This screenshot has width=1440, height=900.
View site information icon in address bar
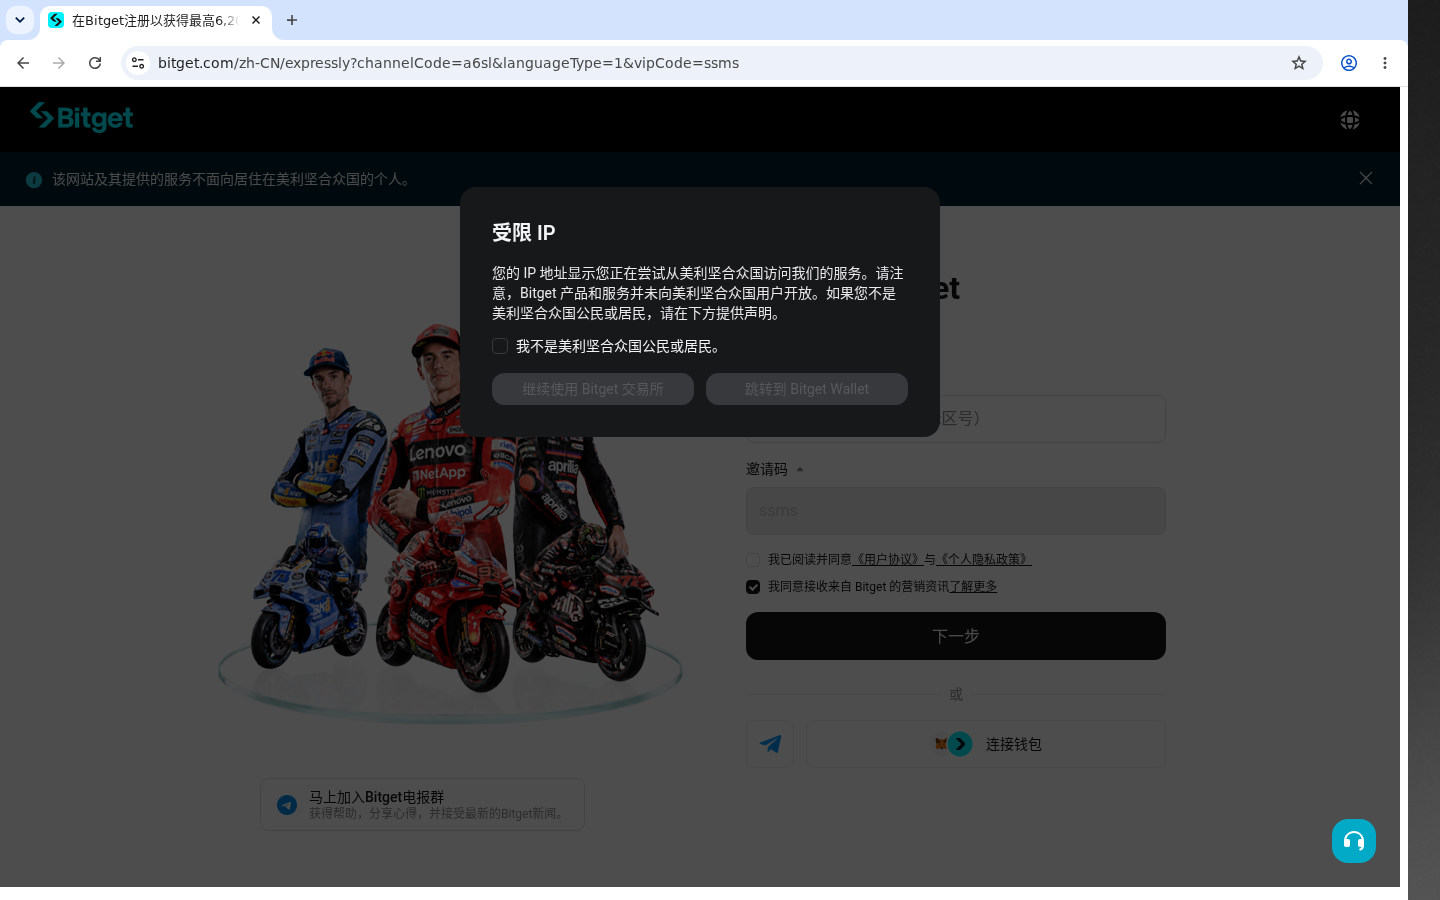(138, 63)
